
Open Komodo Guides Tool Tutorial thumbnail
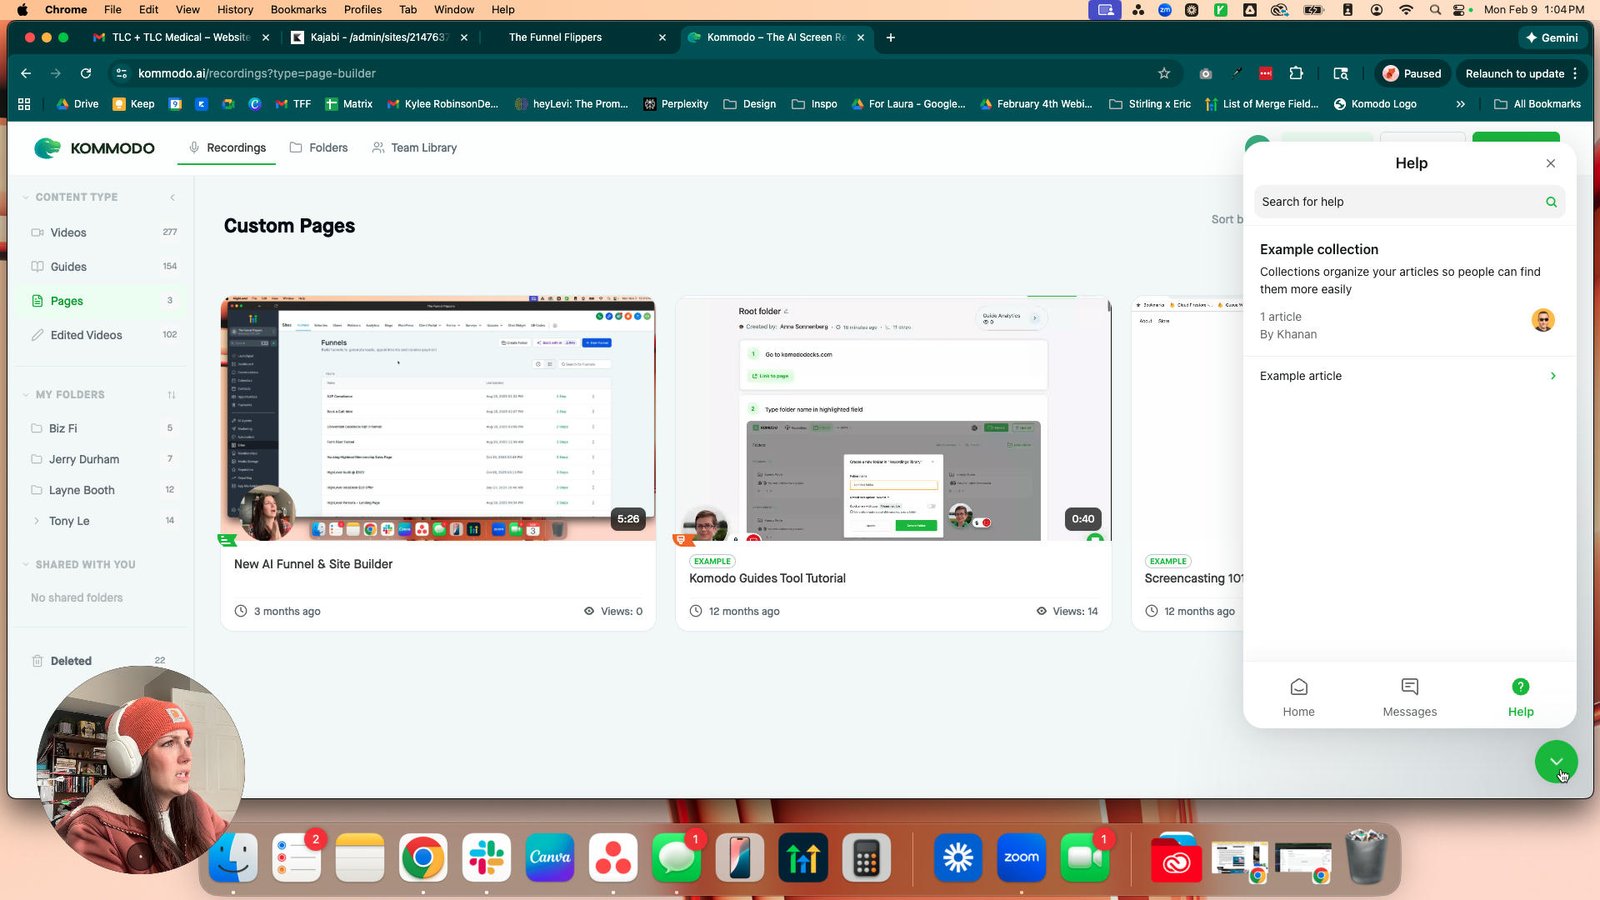tap(893, 418)
